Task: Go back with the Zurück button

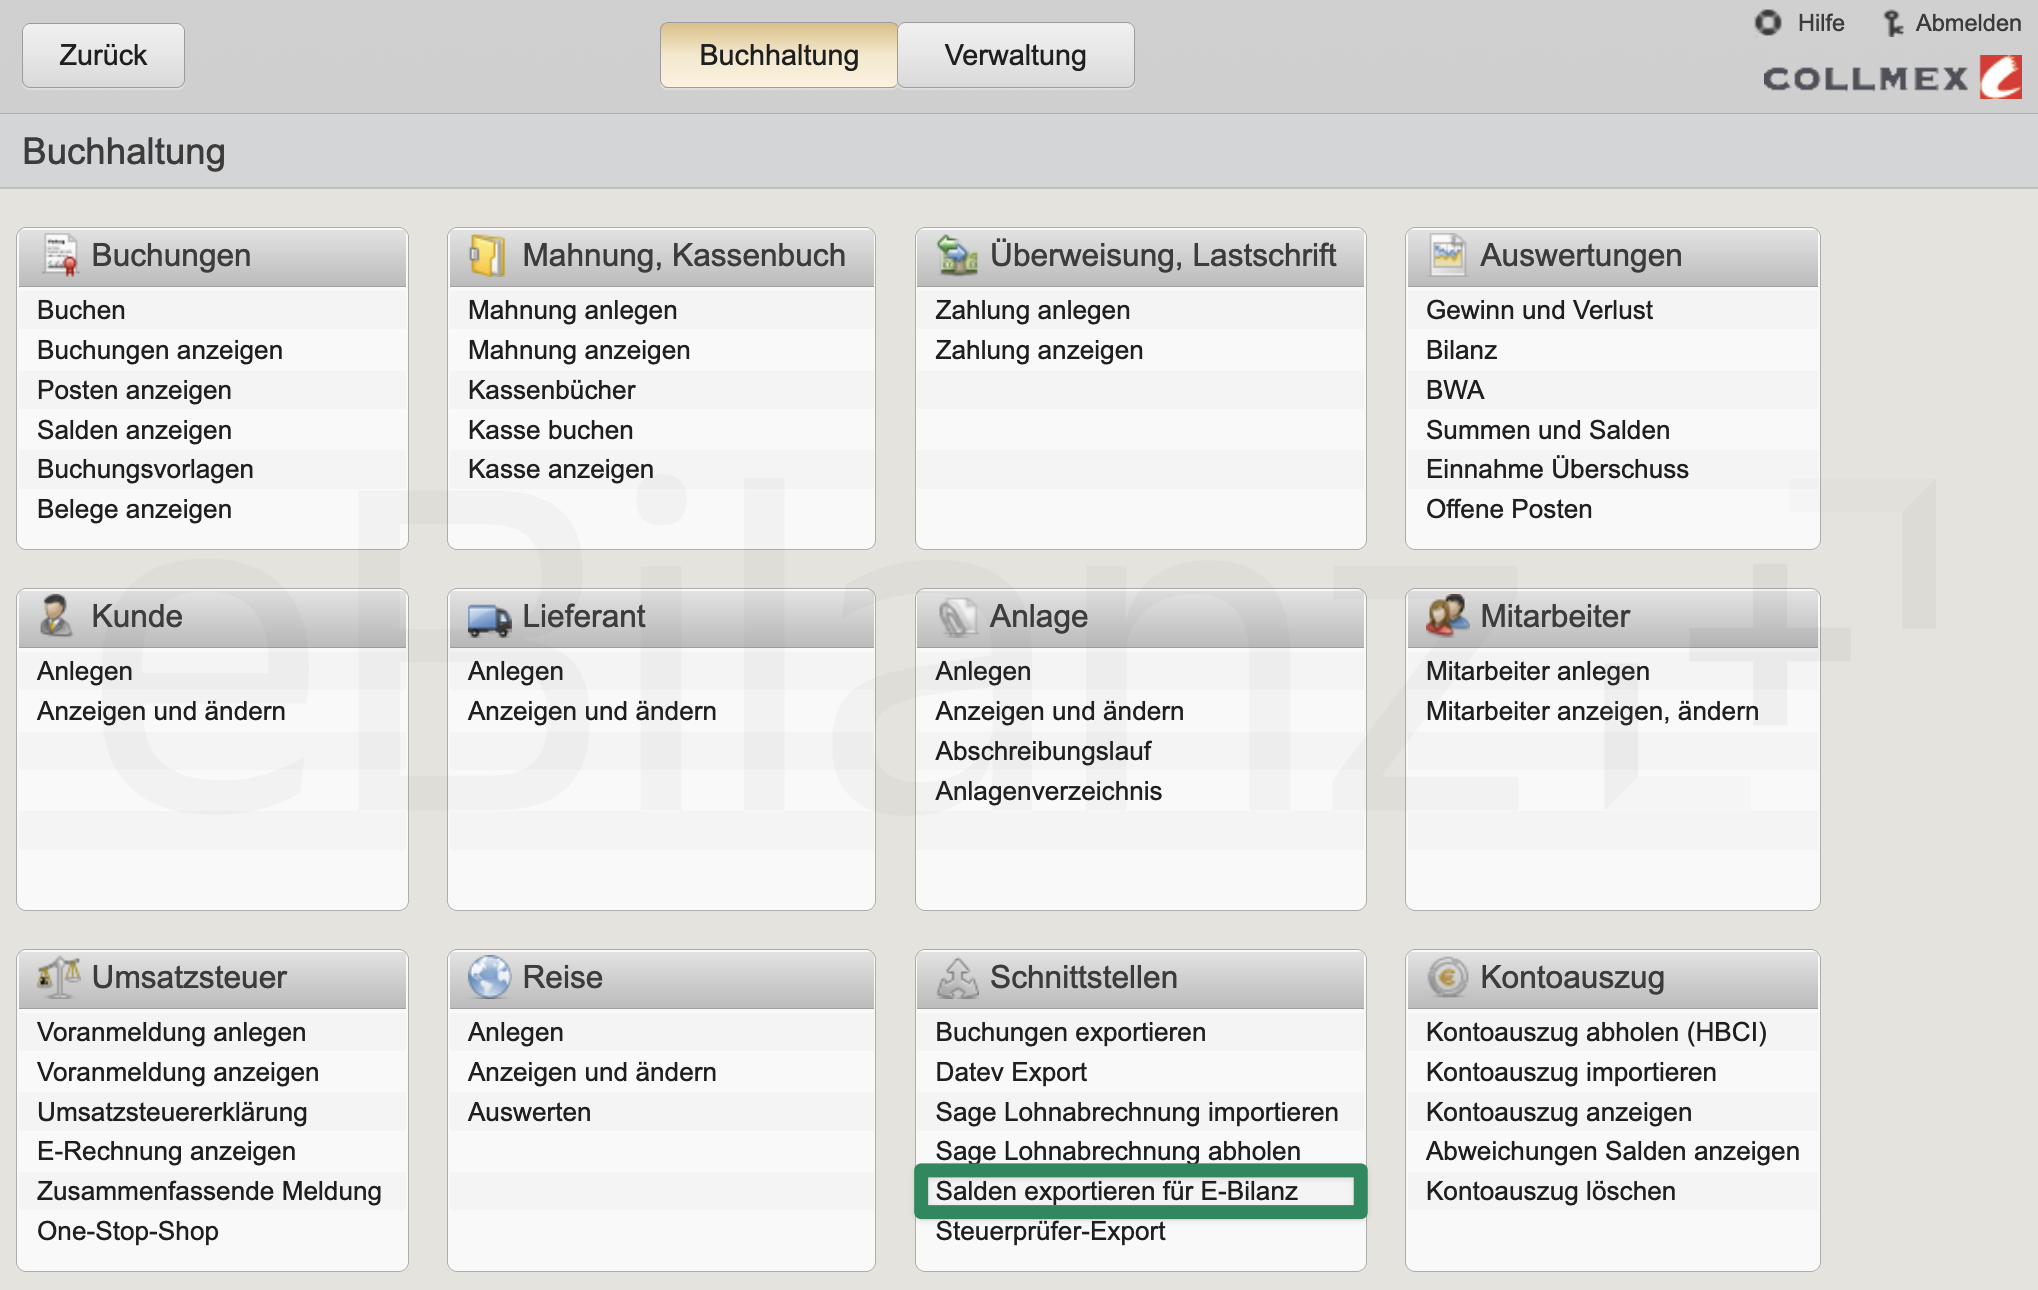Action: point(103,55)
